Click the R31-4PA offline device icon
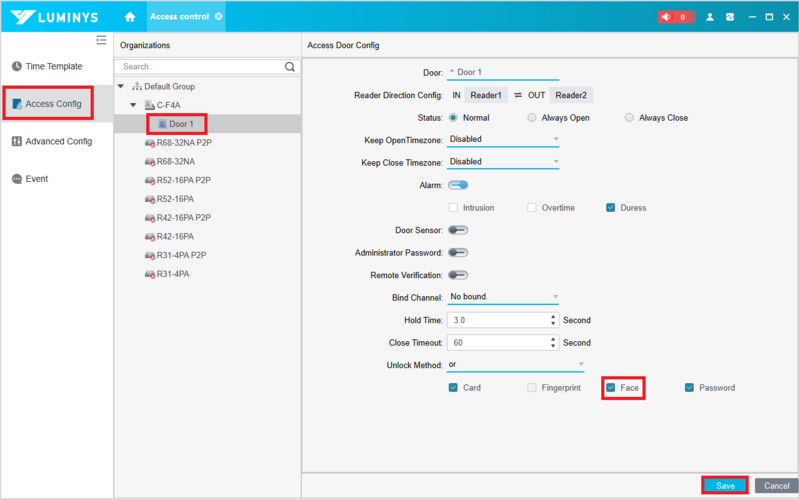The image size is (800, 500). point(149,274)
